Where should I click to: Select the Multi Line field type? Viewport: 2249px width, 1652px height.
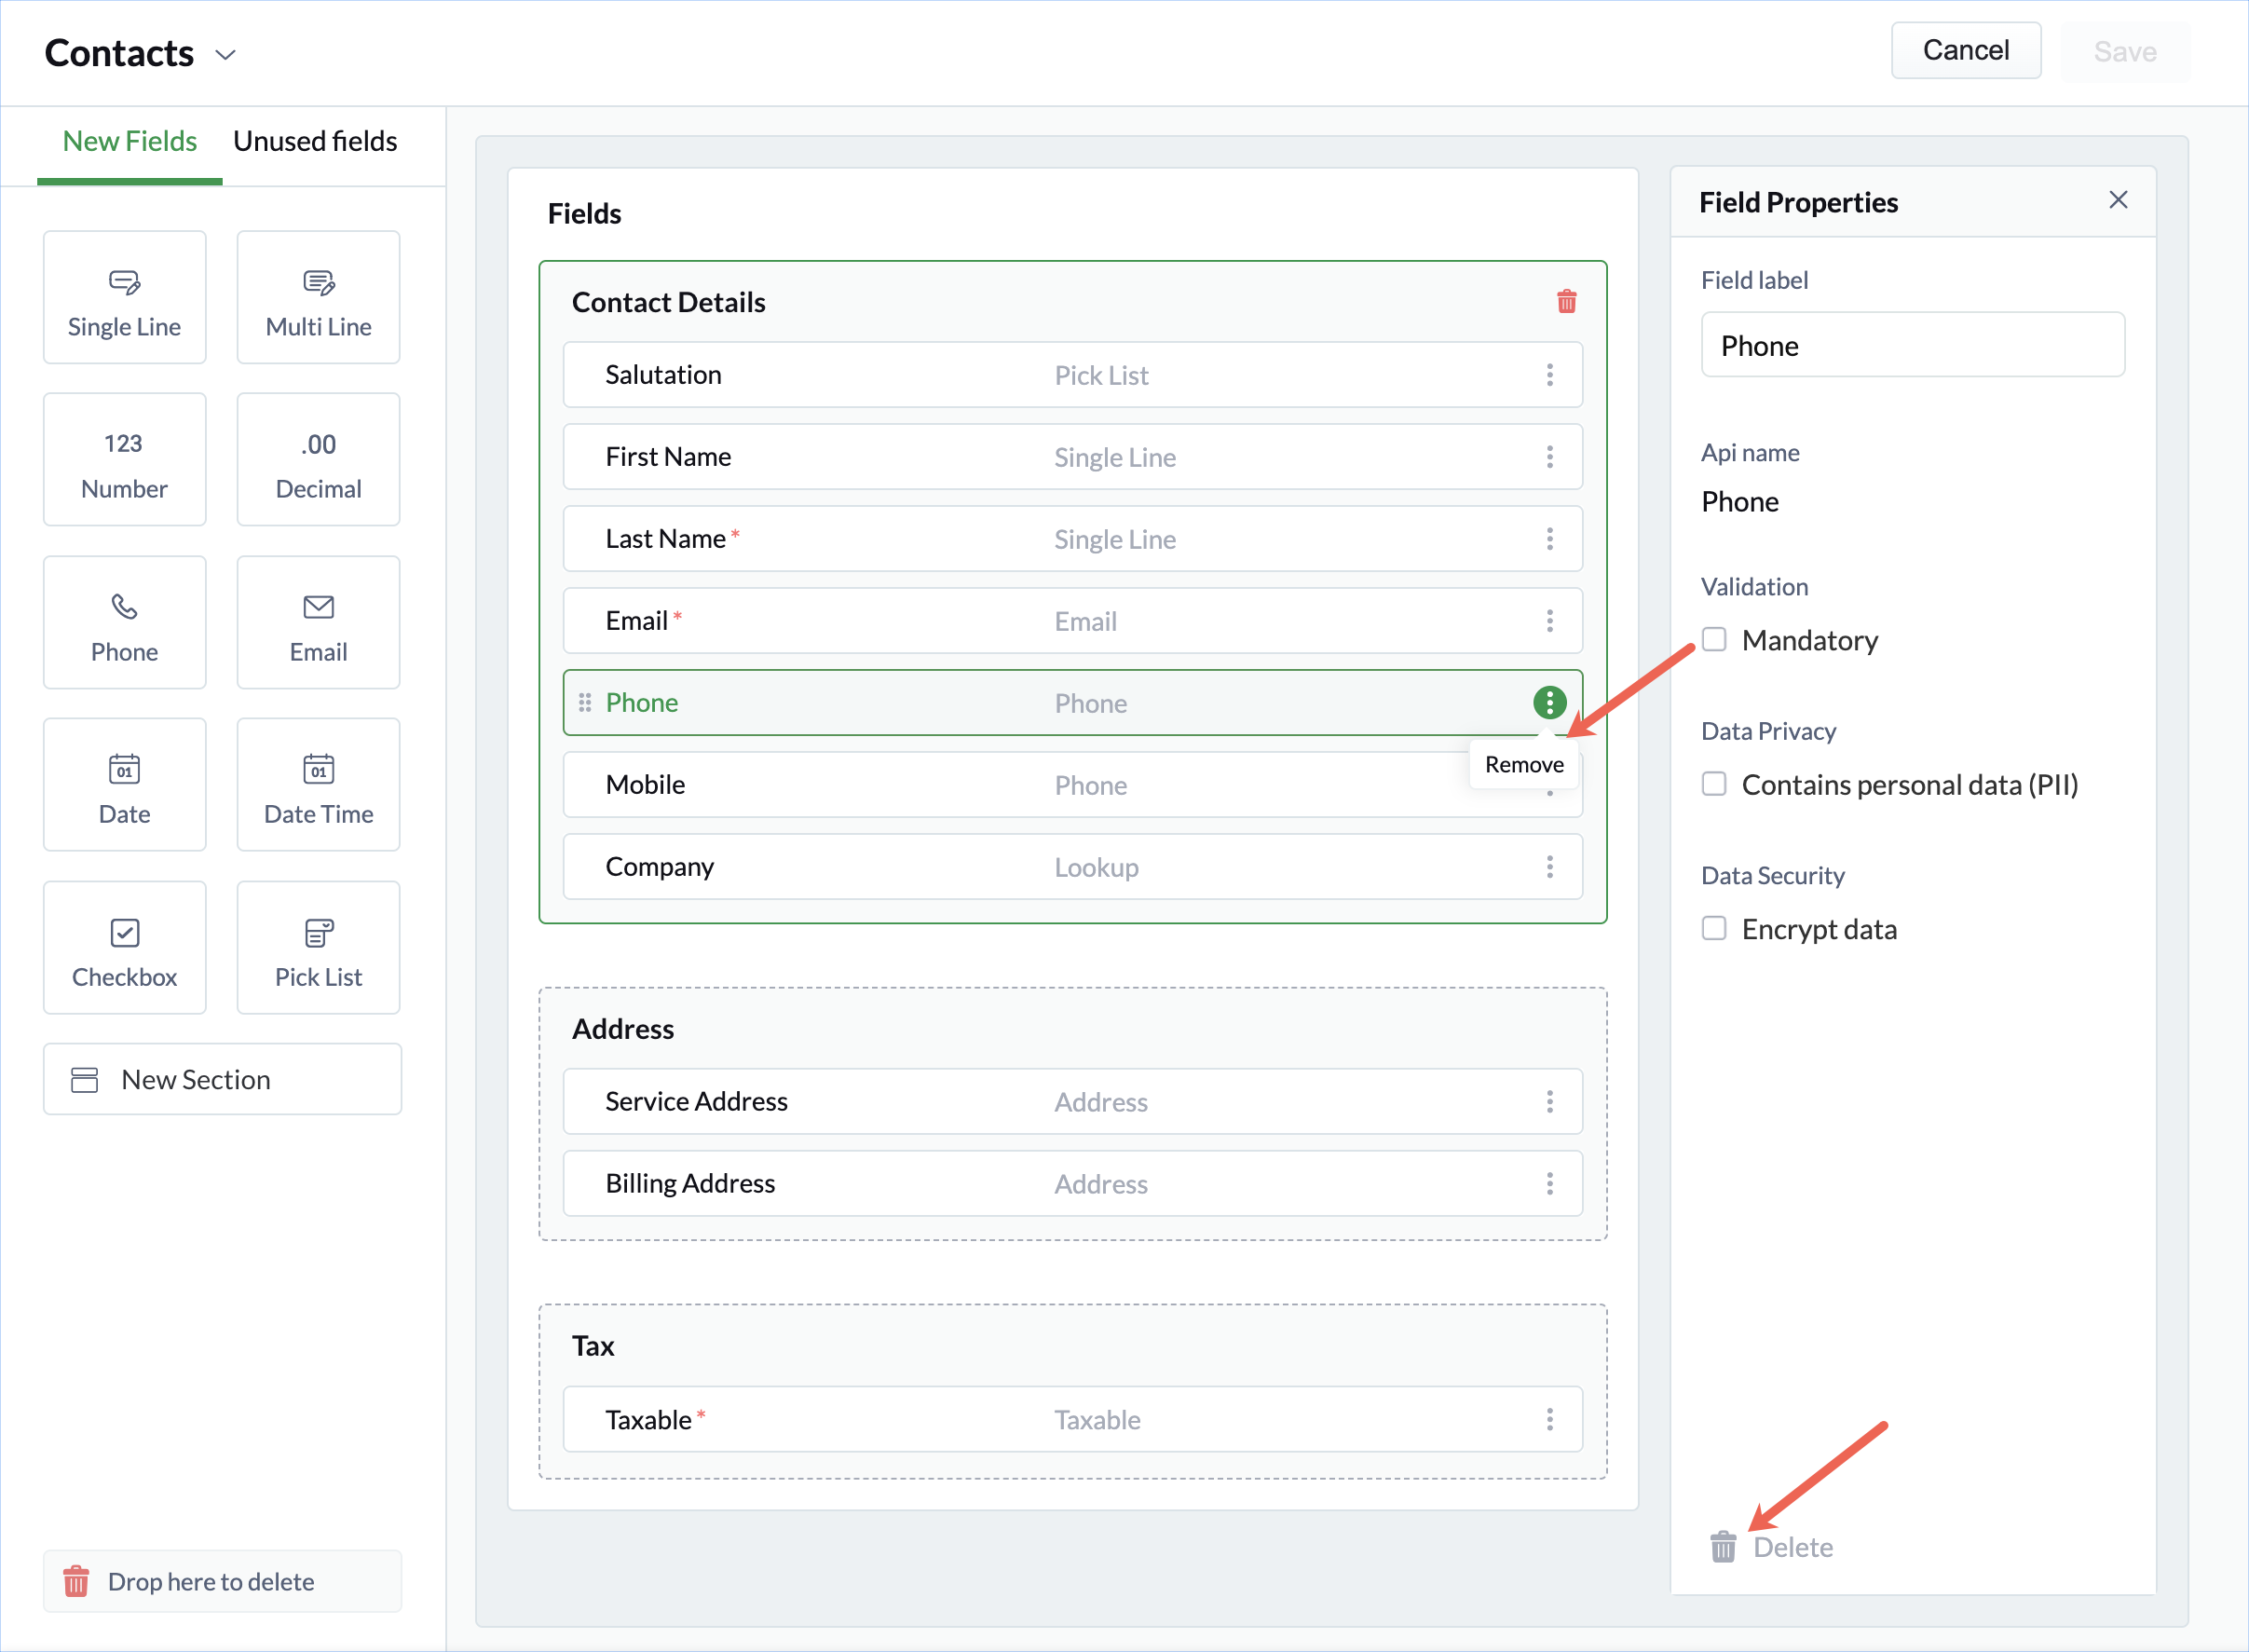click(x=318, y=298)
